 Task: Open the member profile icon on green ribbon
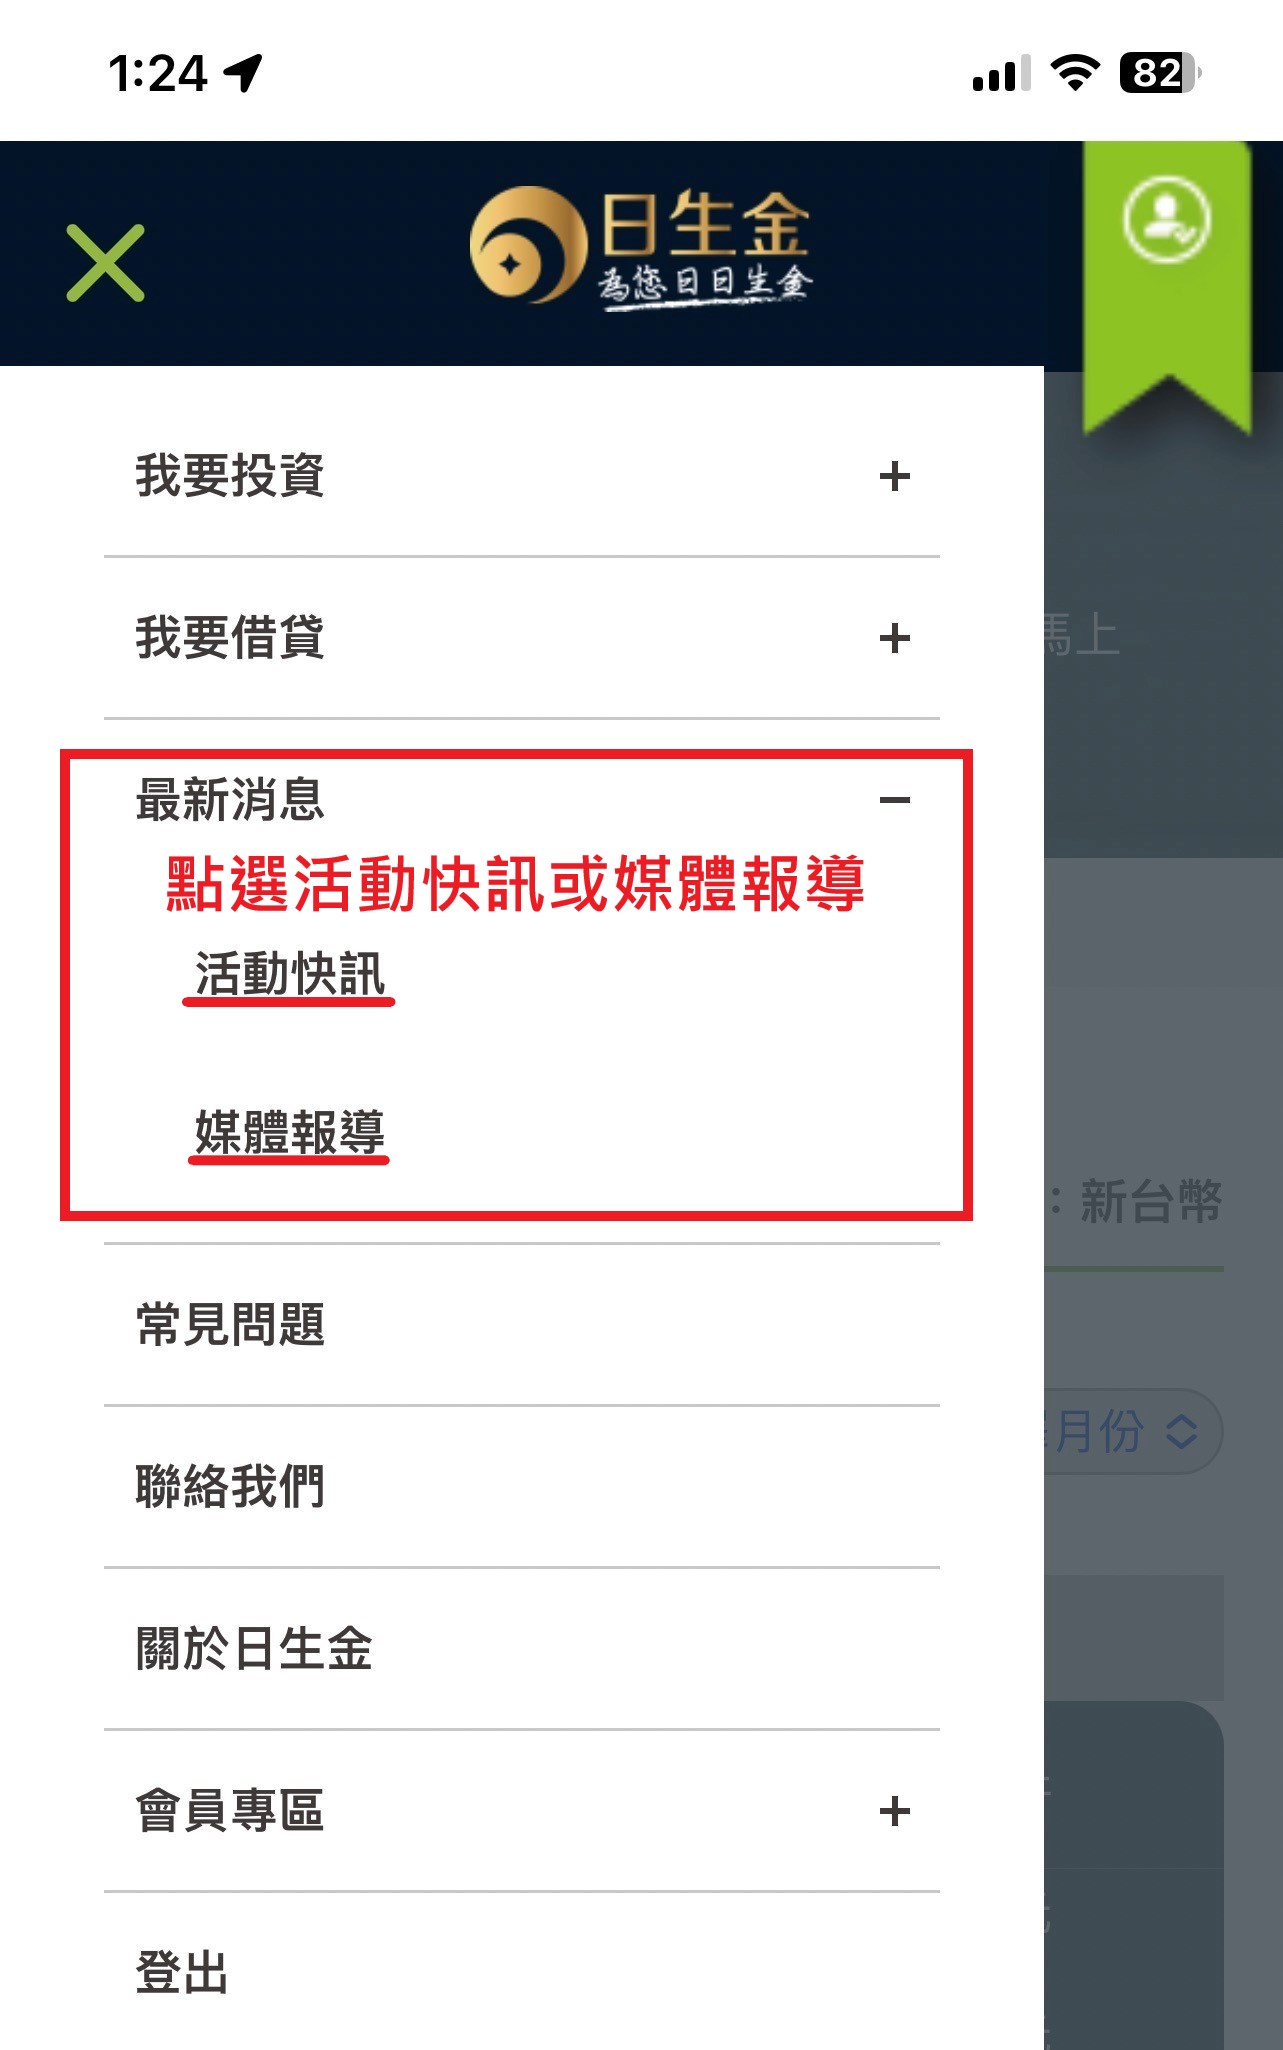pyautogui.click(x=1166, y=220)
